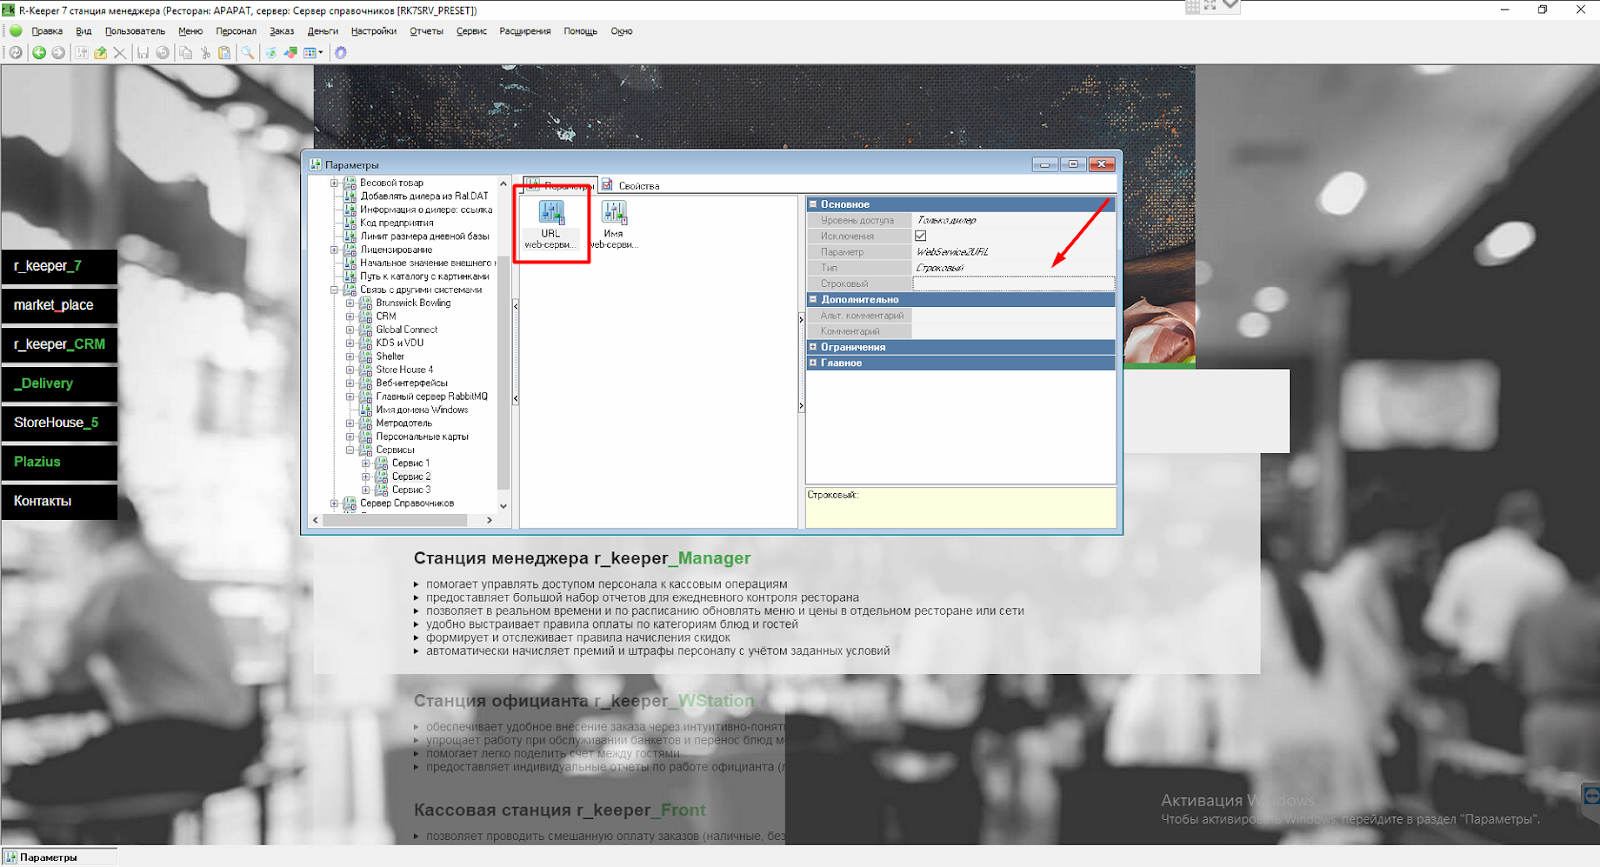The height and width of the screenshot is (867, 1600).
Task: Click the tree's vertical scrollbar down arrow
Action: (503, 506)
